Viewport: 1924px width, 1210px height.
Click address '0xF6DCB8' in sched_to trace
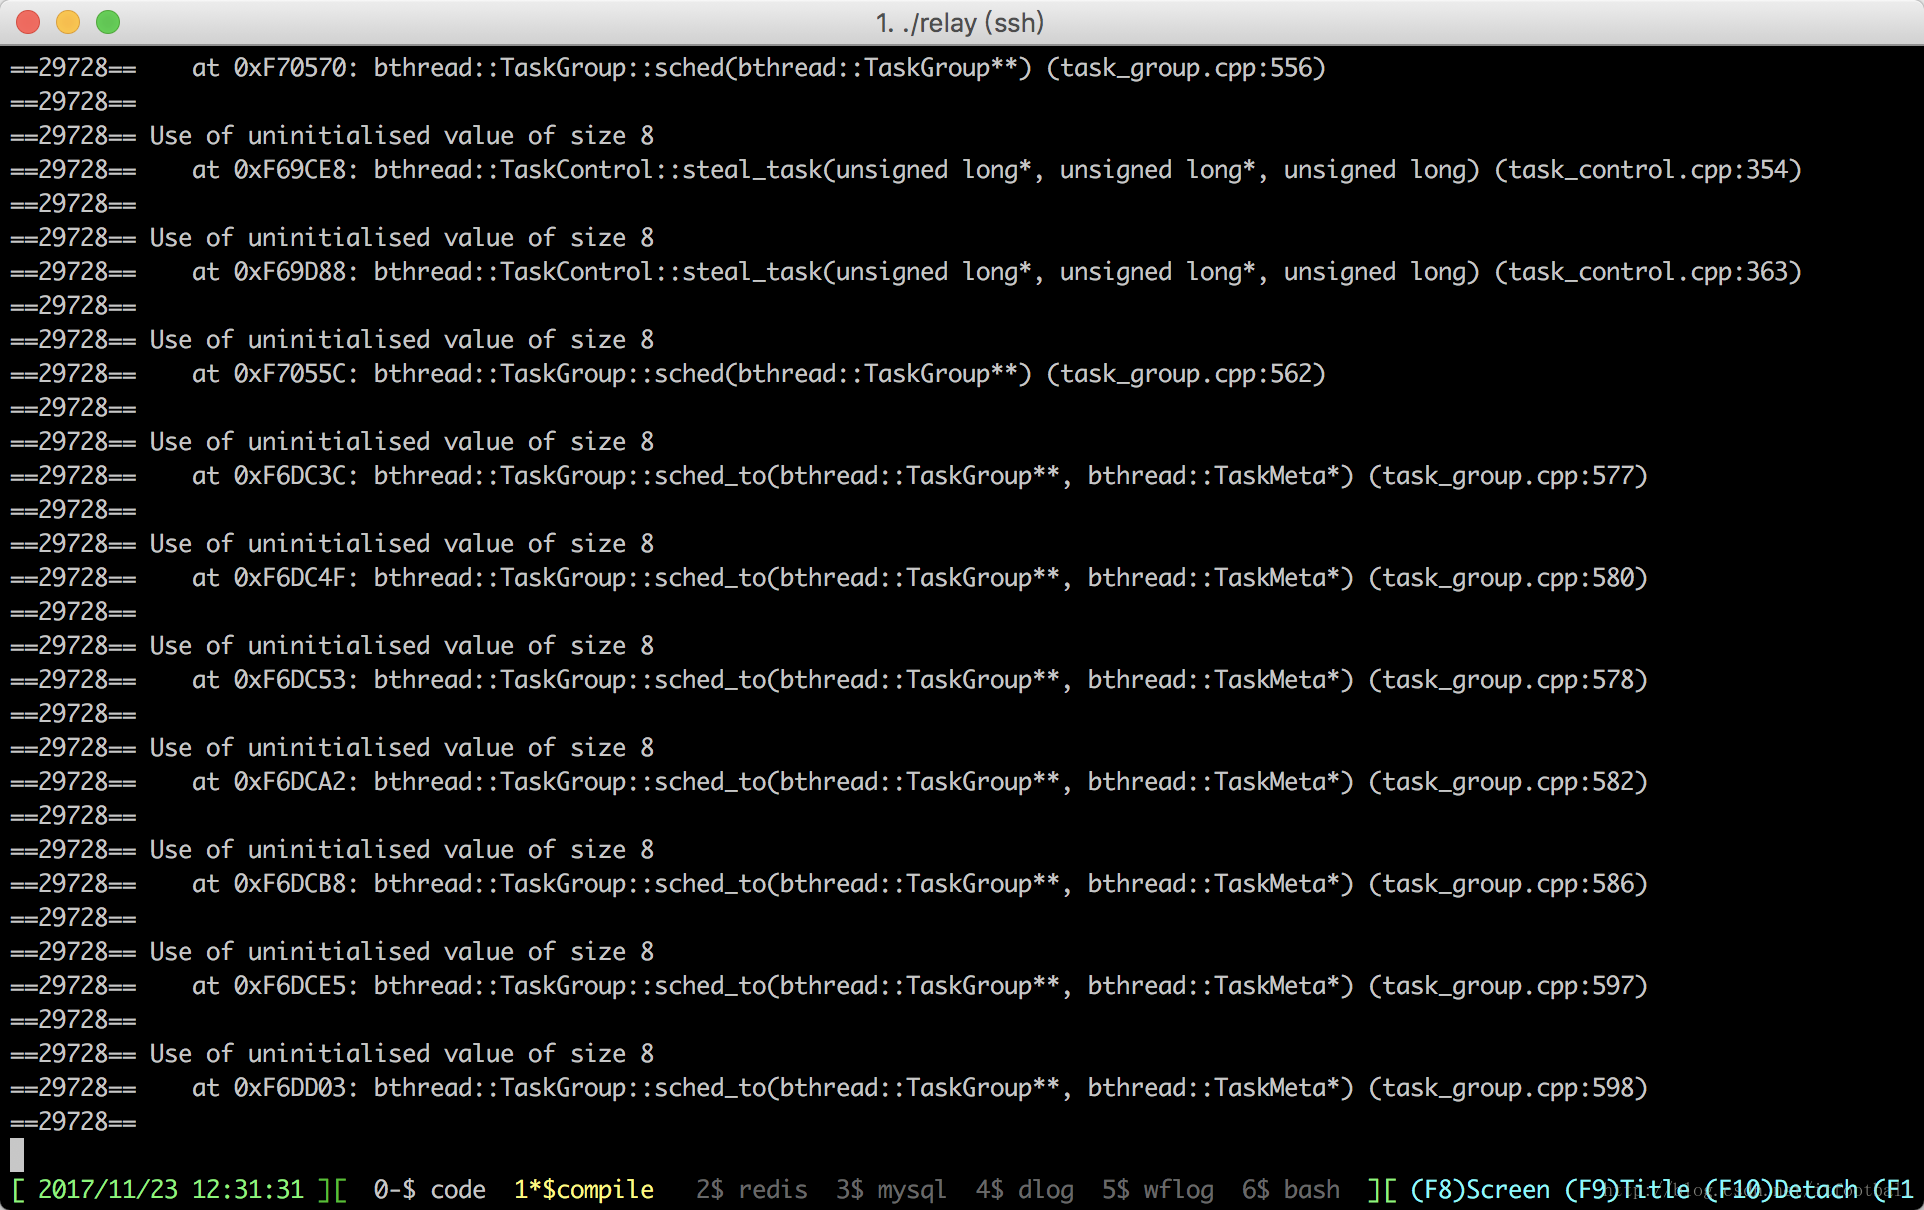[290, 884]
